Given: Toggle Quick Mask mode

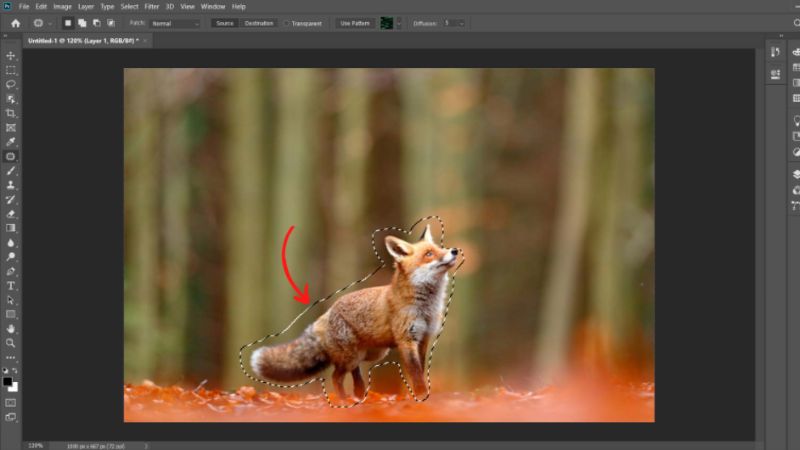Looking at the screenshot, I should tap(10, 403).
